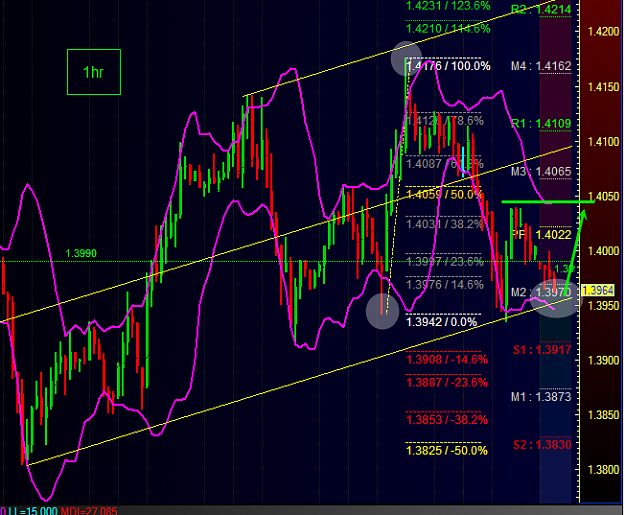The image size is (625, 515).
Task: Click the 1.4176 / 100.0% Fibonacci level
Action: [x=448, y=66]
